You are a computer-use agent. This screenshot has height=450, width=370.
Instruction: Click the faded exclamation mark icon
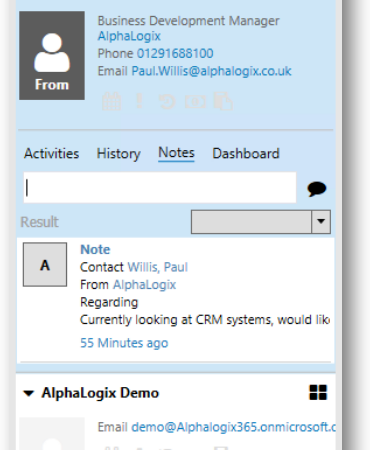point(139,101)
